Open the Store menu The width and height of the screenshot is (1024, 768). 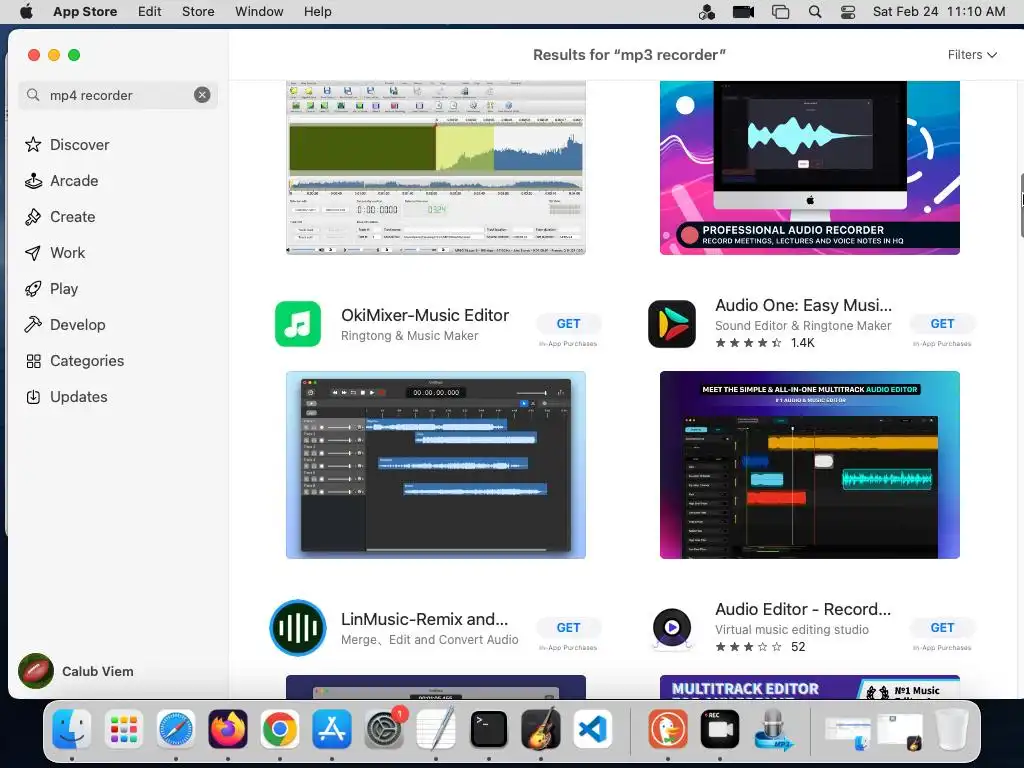point(198,12)
